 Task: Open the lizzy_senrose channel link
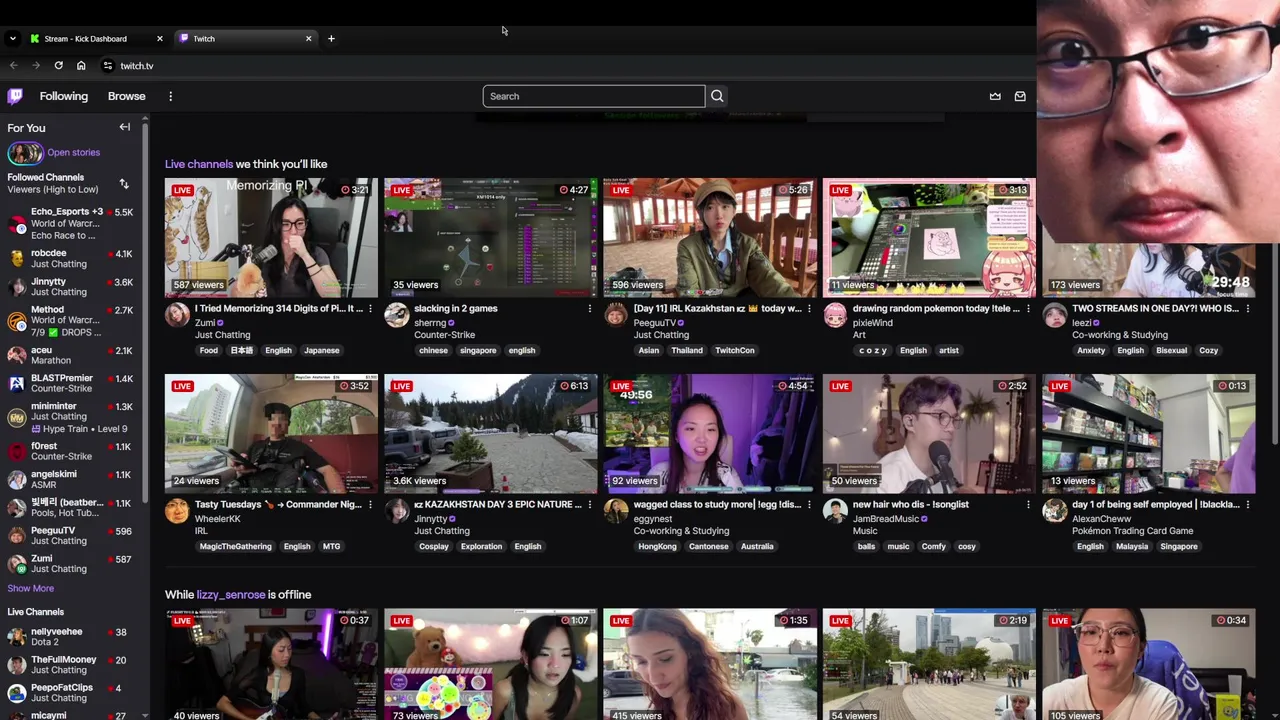tap(231, 594)
